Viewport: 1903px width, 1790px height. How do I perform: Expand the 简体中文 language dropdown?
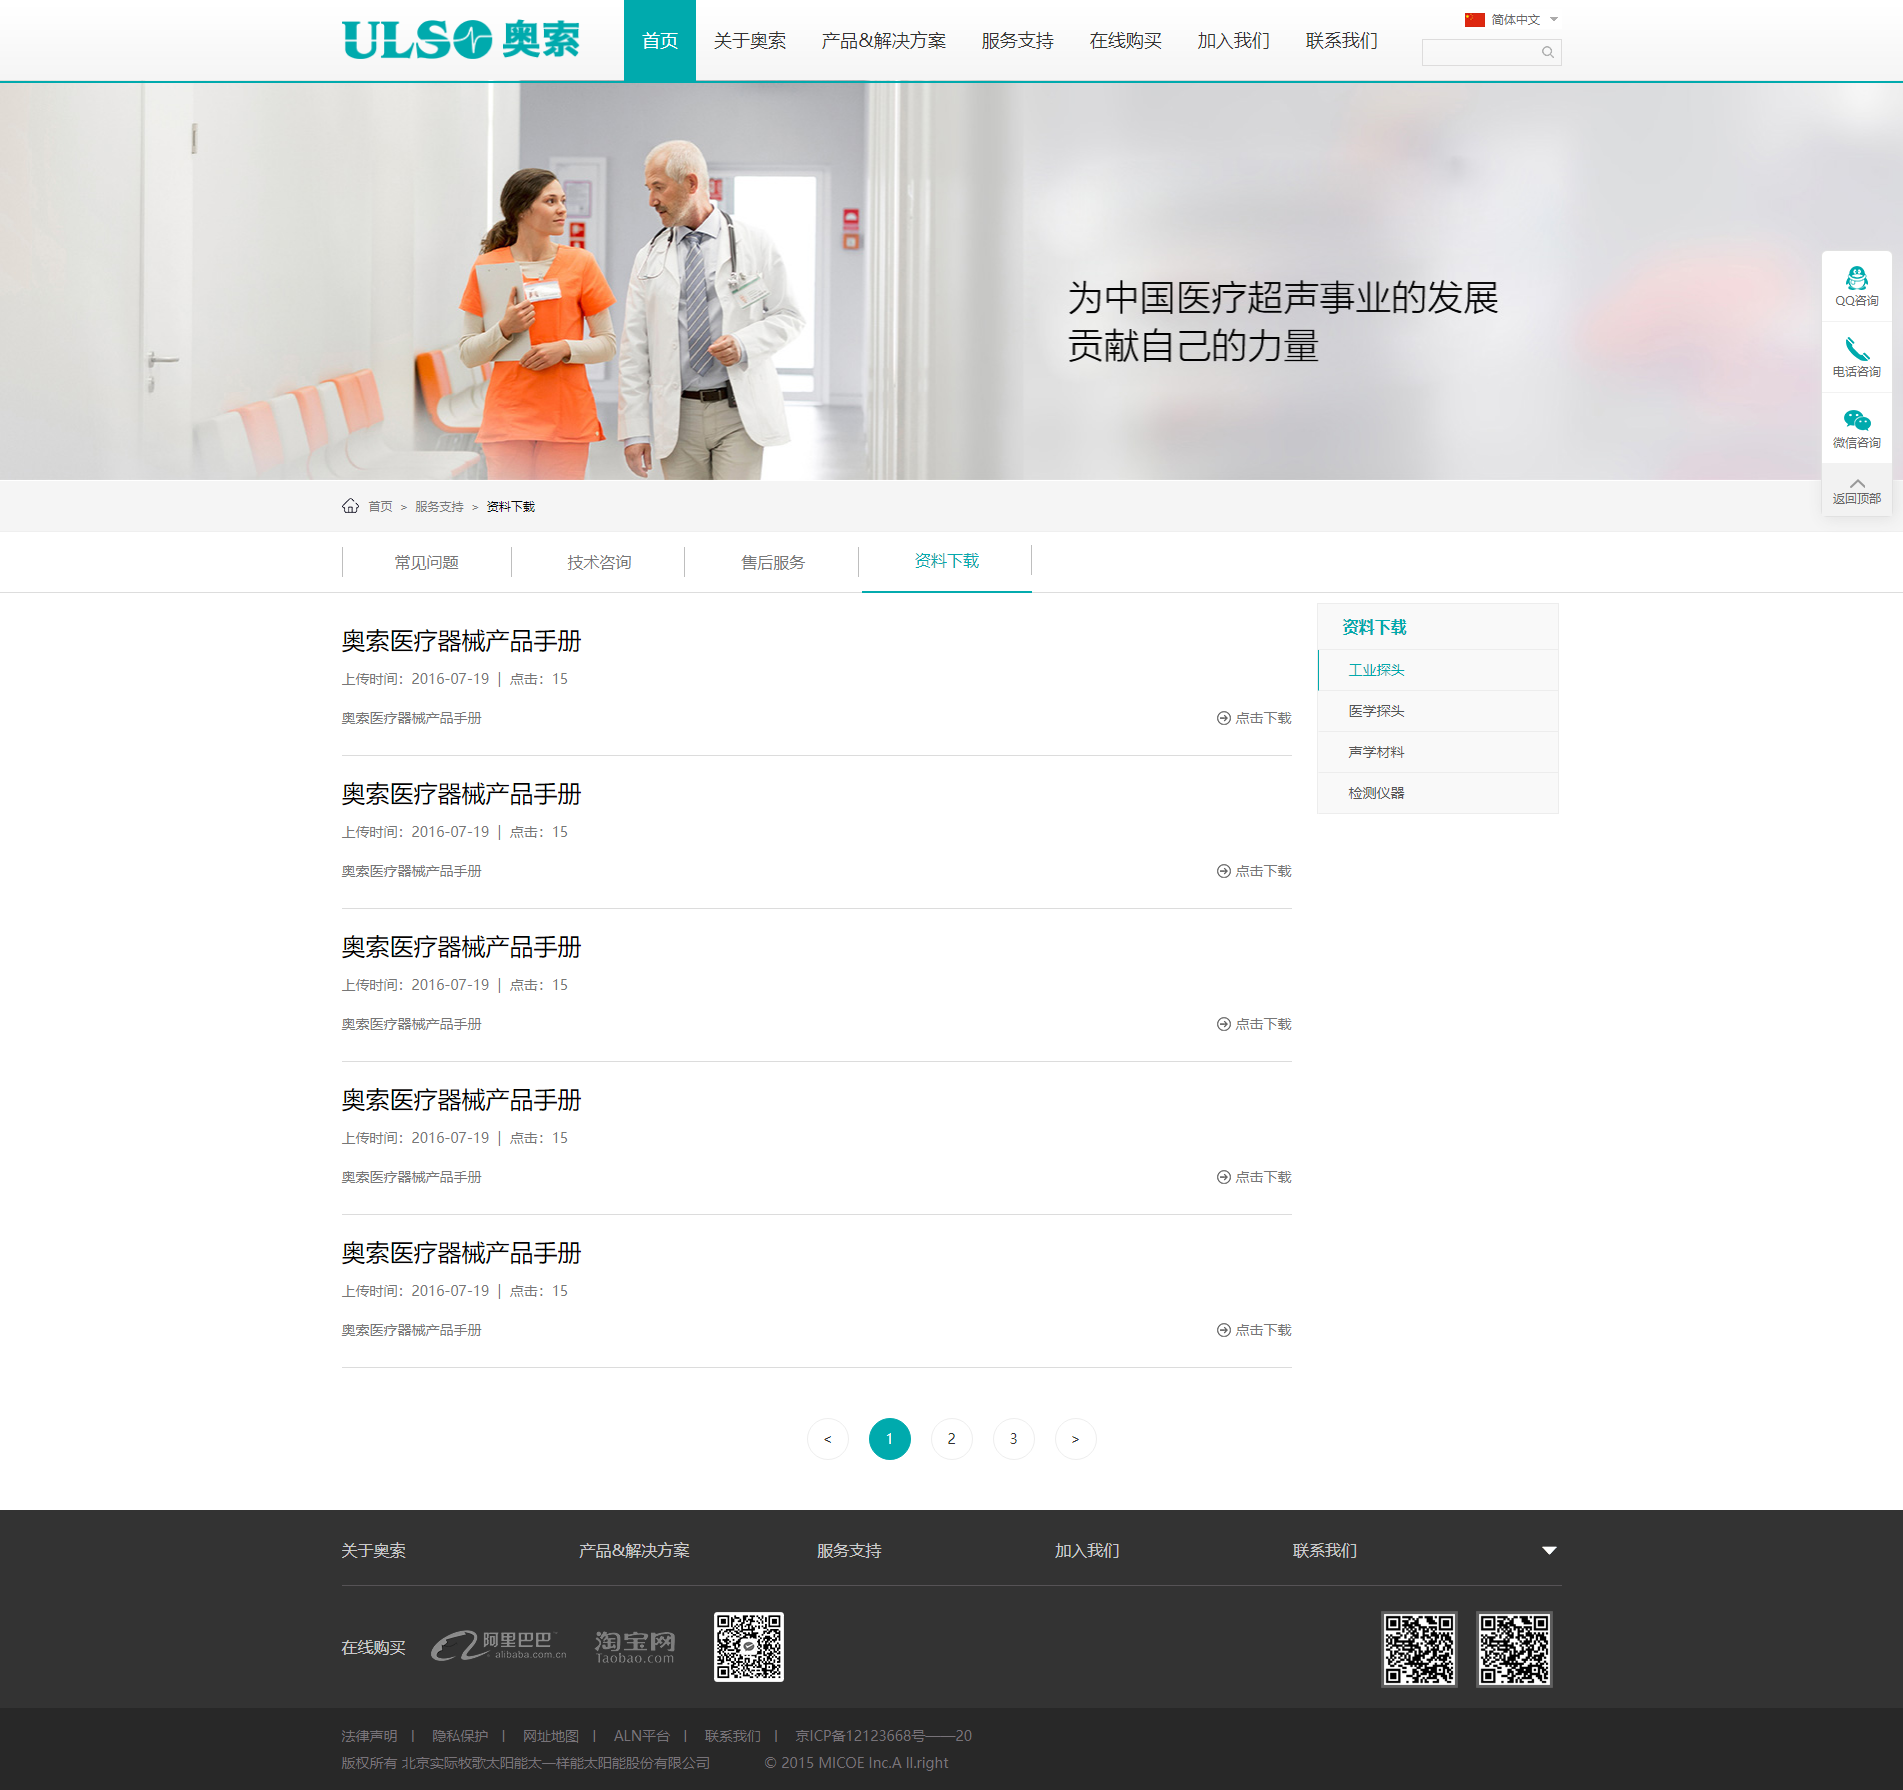coord(1553,20)
